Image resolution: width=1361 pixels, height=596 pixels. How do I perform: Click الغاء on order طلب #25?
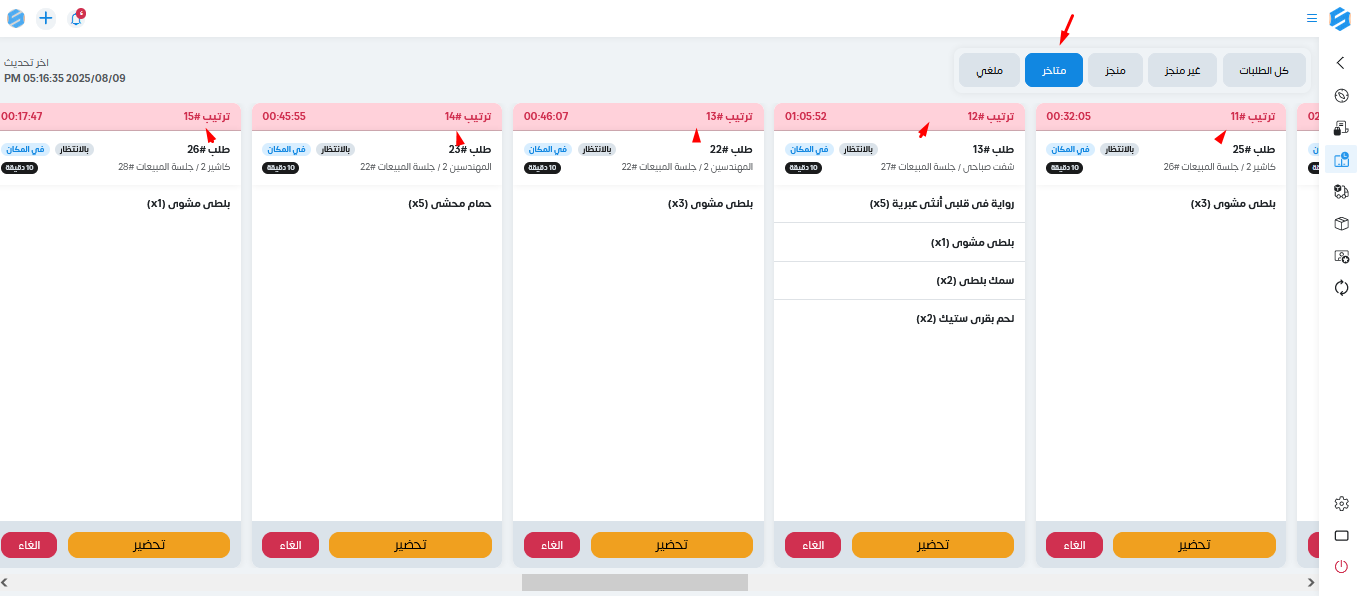[1074, 545]
